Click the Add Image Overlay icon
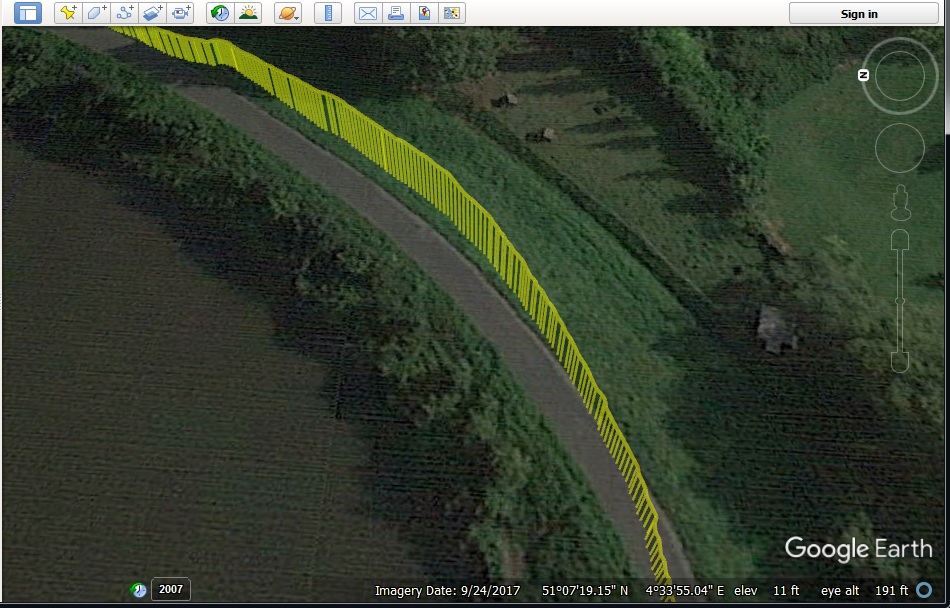Viewport: 950px width, 608px height. click(x=153, y=13)
